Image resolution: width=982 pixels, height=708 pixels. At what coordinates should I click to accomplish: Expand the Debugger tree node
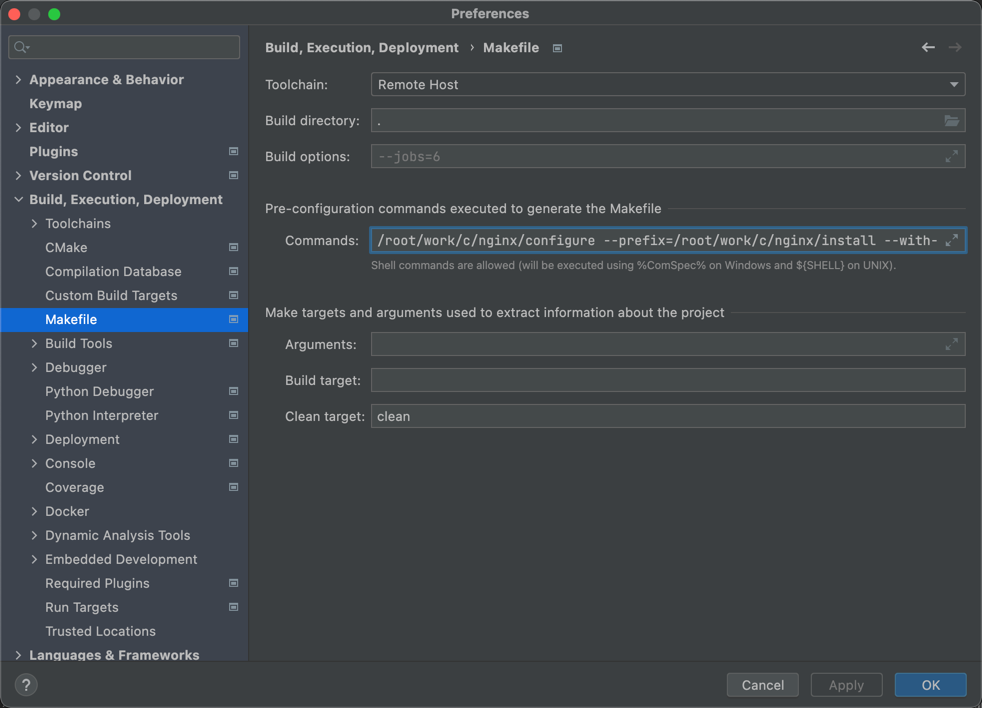[x=34, y=368]
